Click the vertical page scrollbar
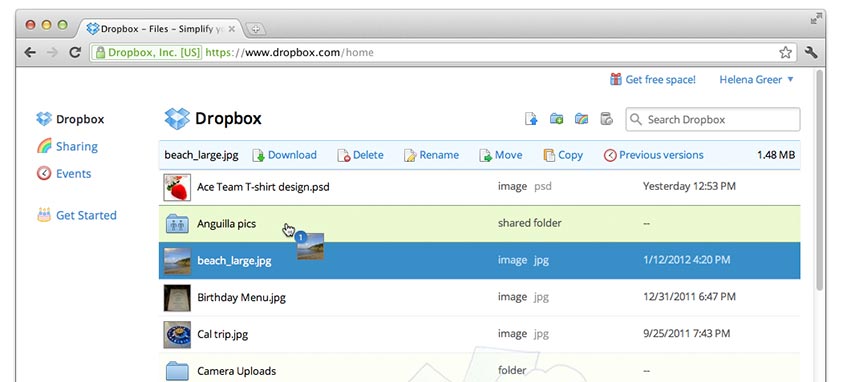 (x=819, y=181)
